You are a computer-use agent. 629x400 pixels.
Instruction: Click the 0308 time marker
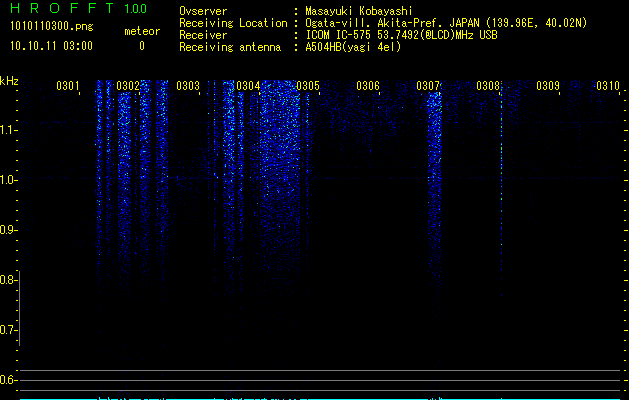pyautogui.click(x=488, y=85)
